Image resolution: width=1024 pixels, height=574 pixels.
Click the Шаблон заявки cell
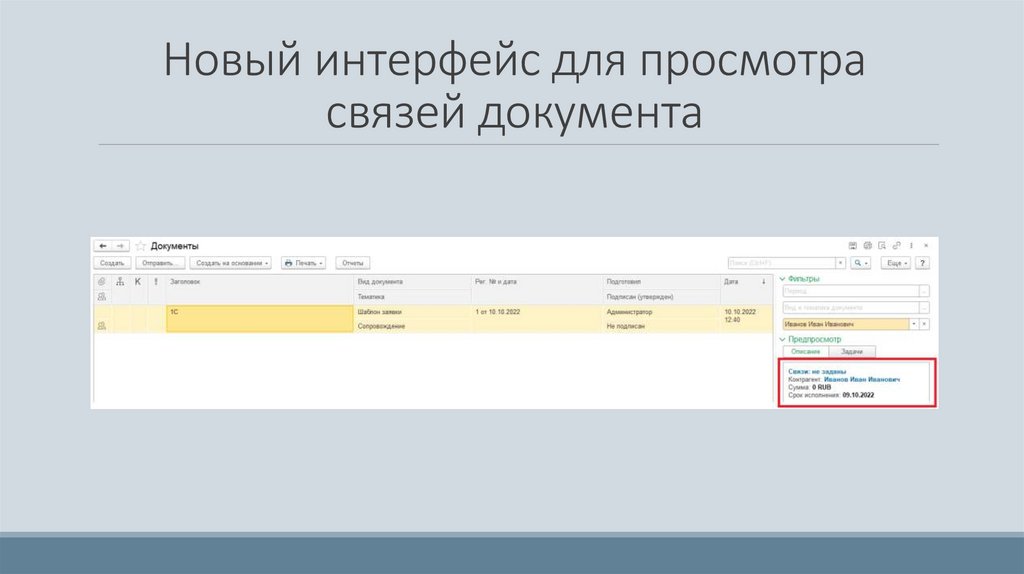pyautogui.click(x=413, y=311)
